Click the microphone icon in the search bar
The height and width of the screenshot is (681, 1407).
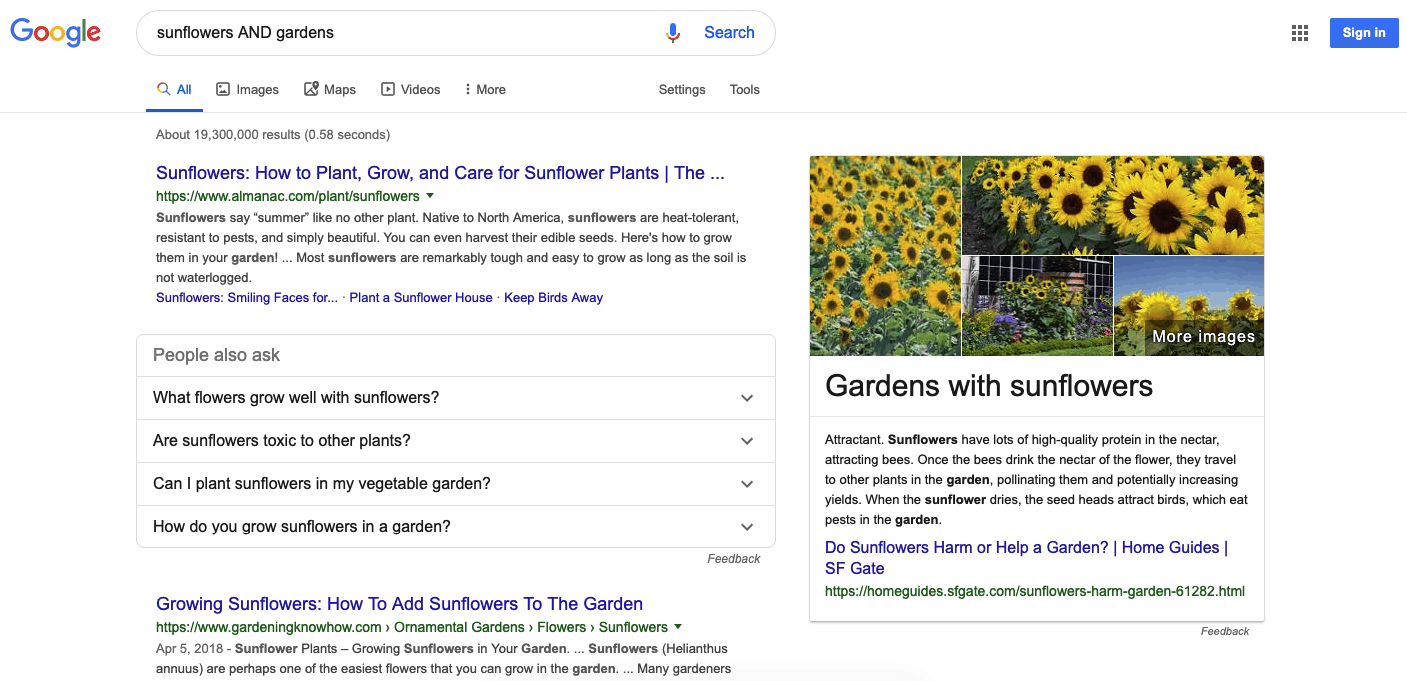point(672,32)
